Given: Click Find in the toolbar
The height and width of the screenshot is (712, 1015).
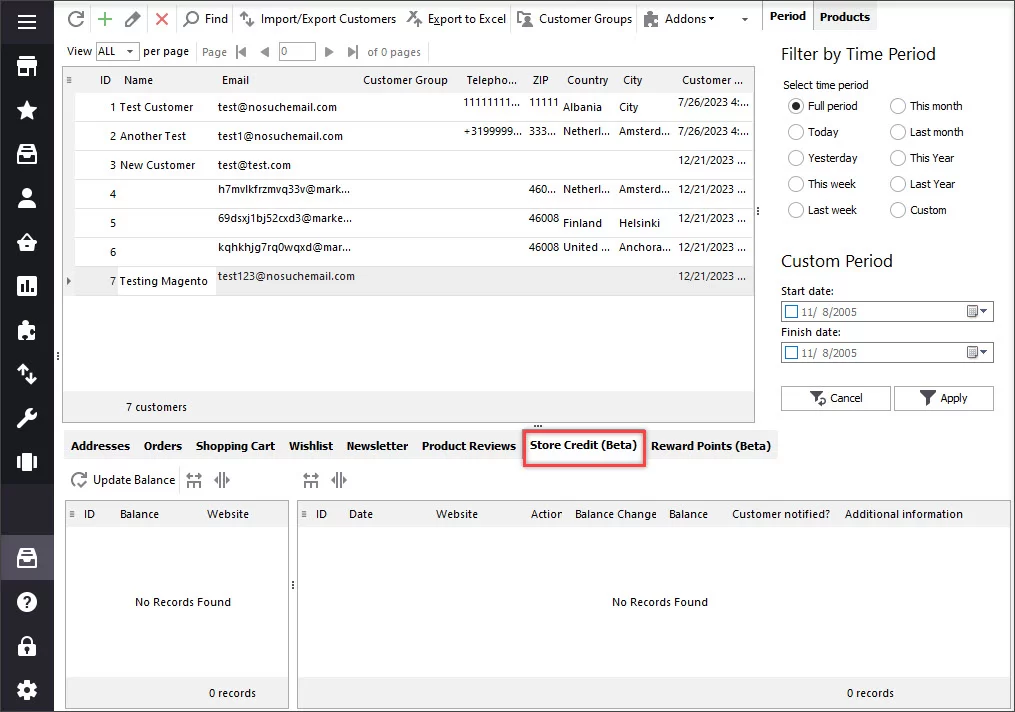Looking at the screenshot, I should [x=206, y=19].
